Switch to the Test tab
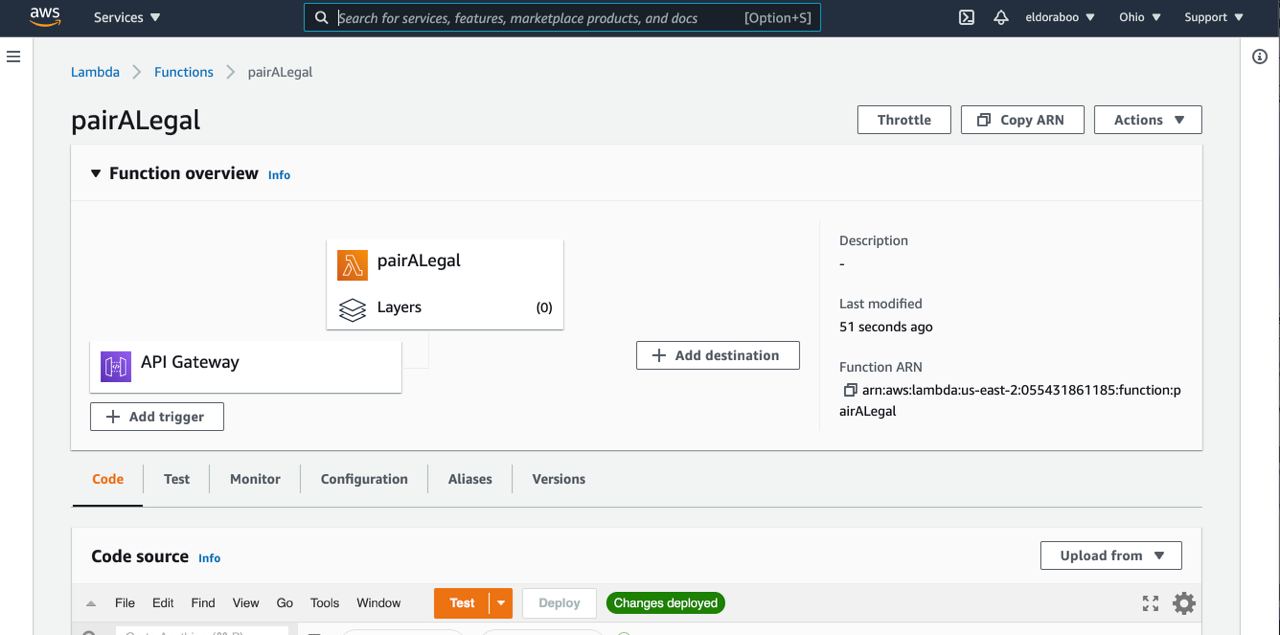The height and width of the screenshot is (635, 1280). pyautogui.click(x=177, y=479)
